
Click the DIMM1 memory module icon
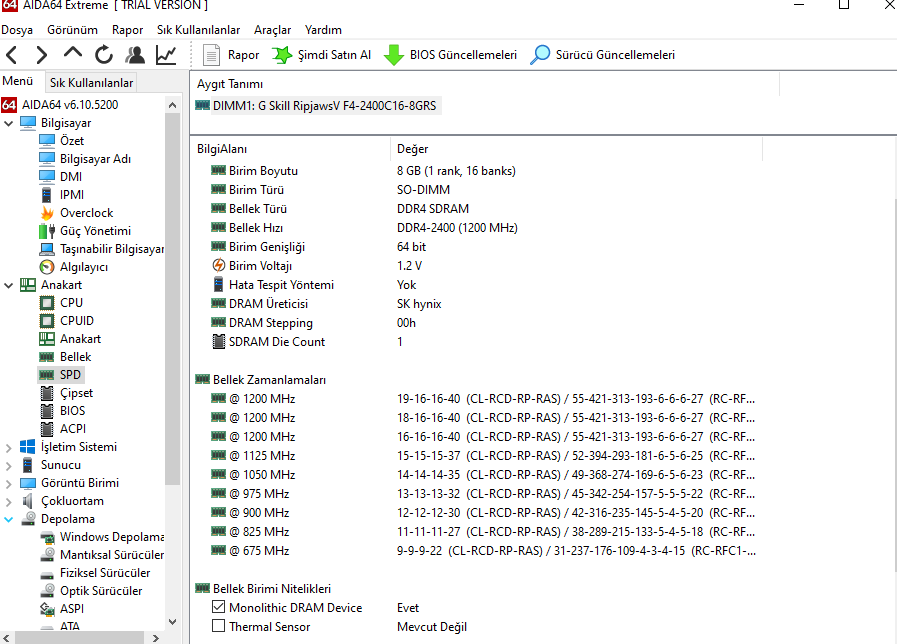[203, 105]
